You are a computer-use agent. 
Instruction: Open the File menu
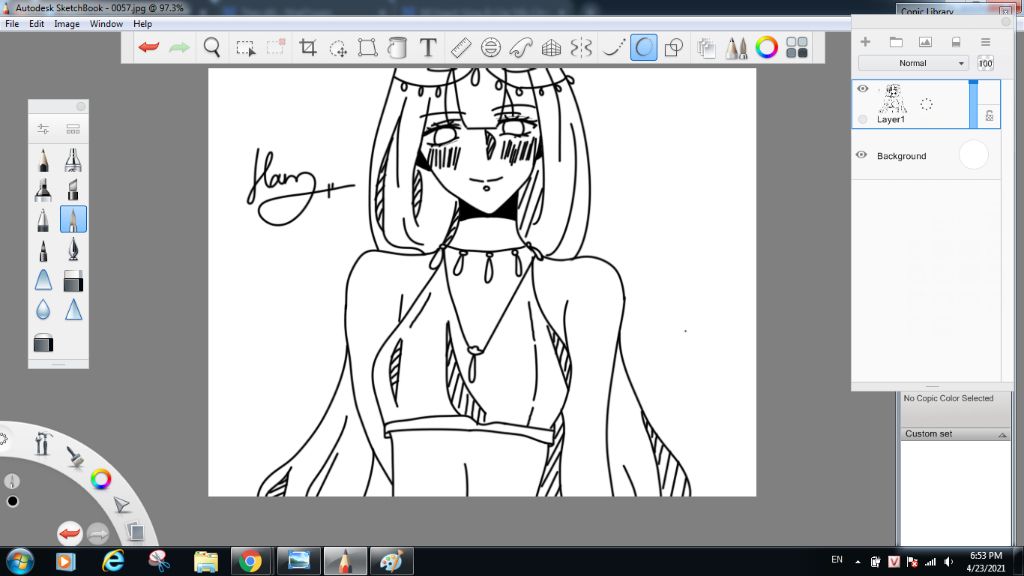[12, 24]
